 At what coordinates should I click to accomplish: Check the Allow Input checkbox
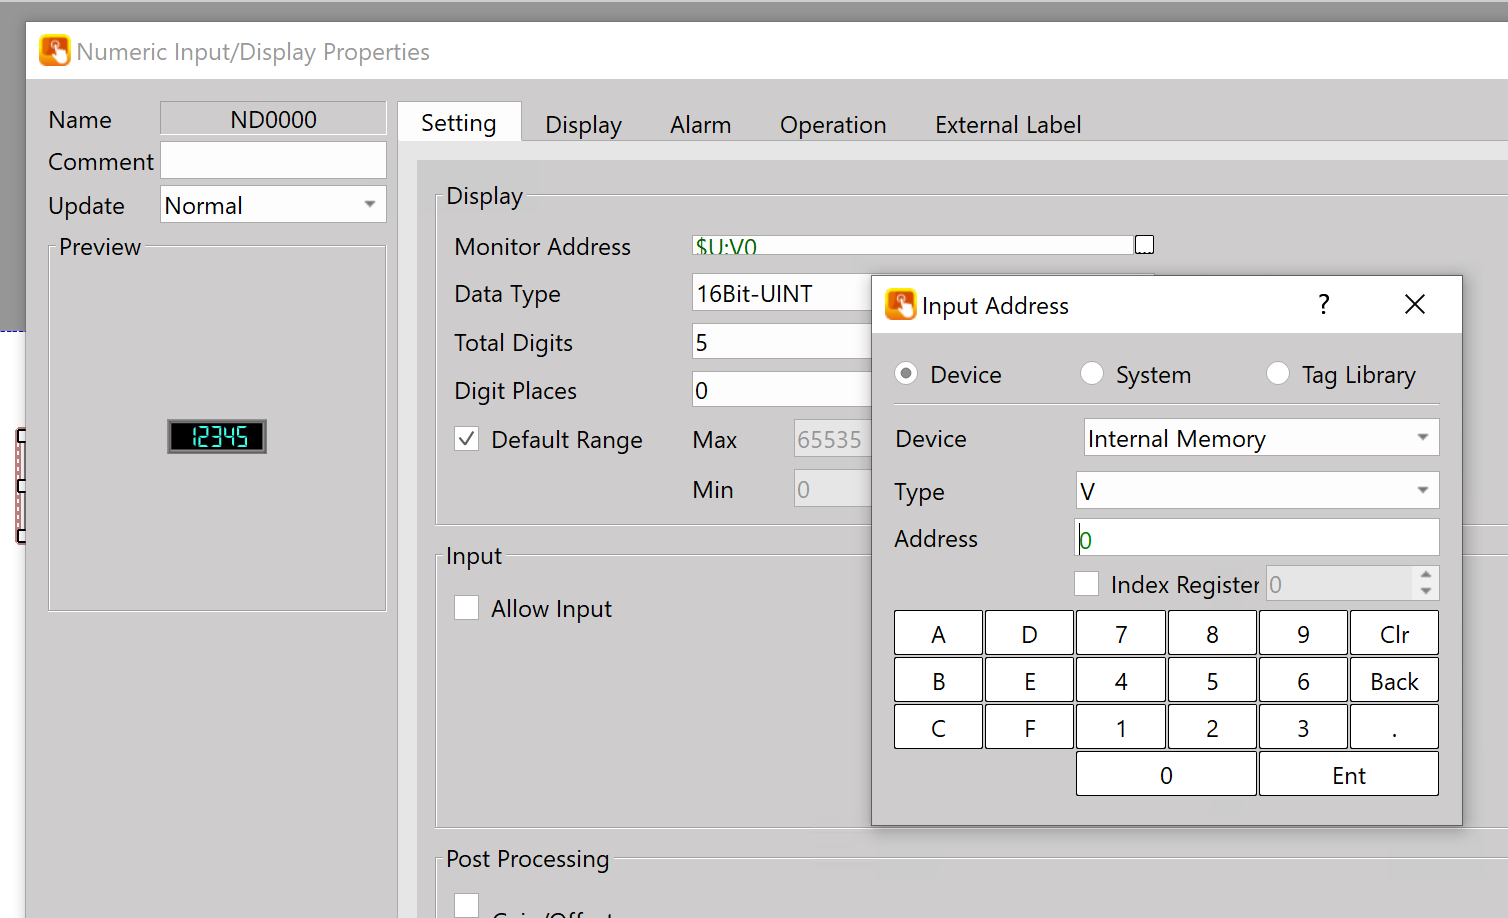click(x=467, y=608)
